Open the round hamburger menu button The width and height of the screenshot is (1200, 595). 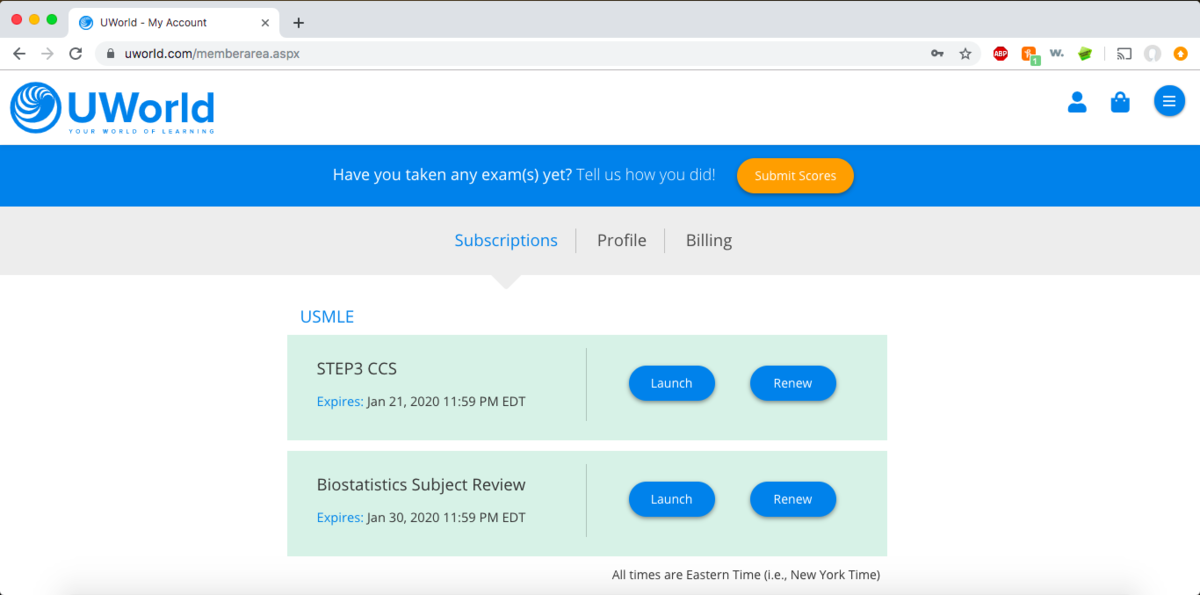tap(1169, 101)
